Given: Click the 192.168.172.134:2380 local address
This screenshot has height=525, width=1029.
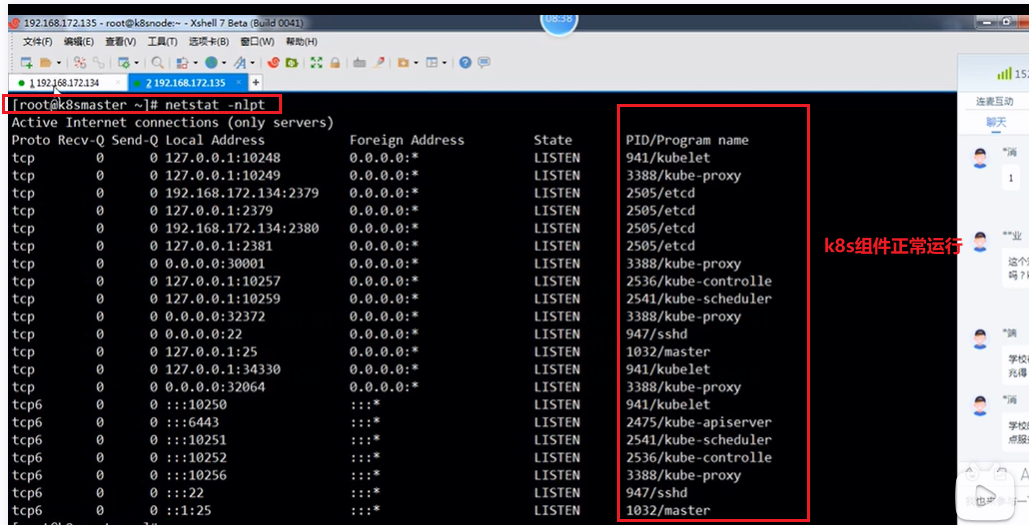Looking at the screenshot, I should (242, 228).
